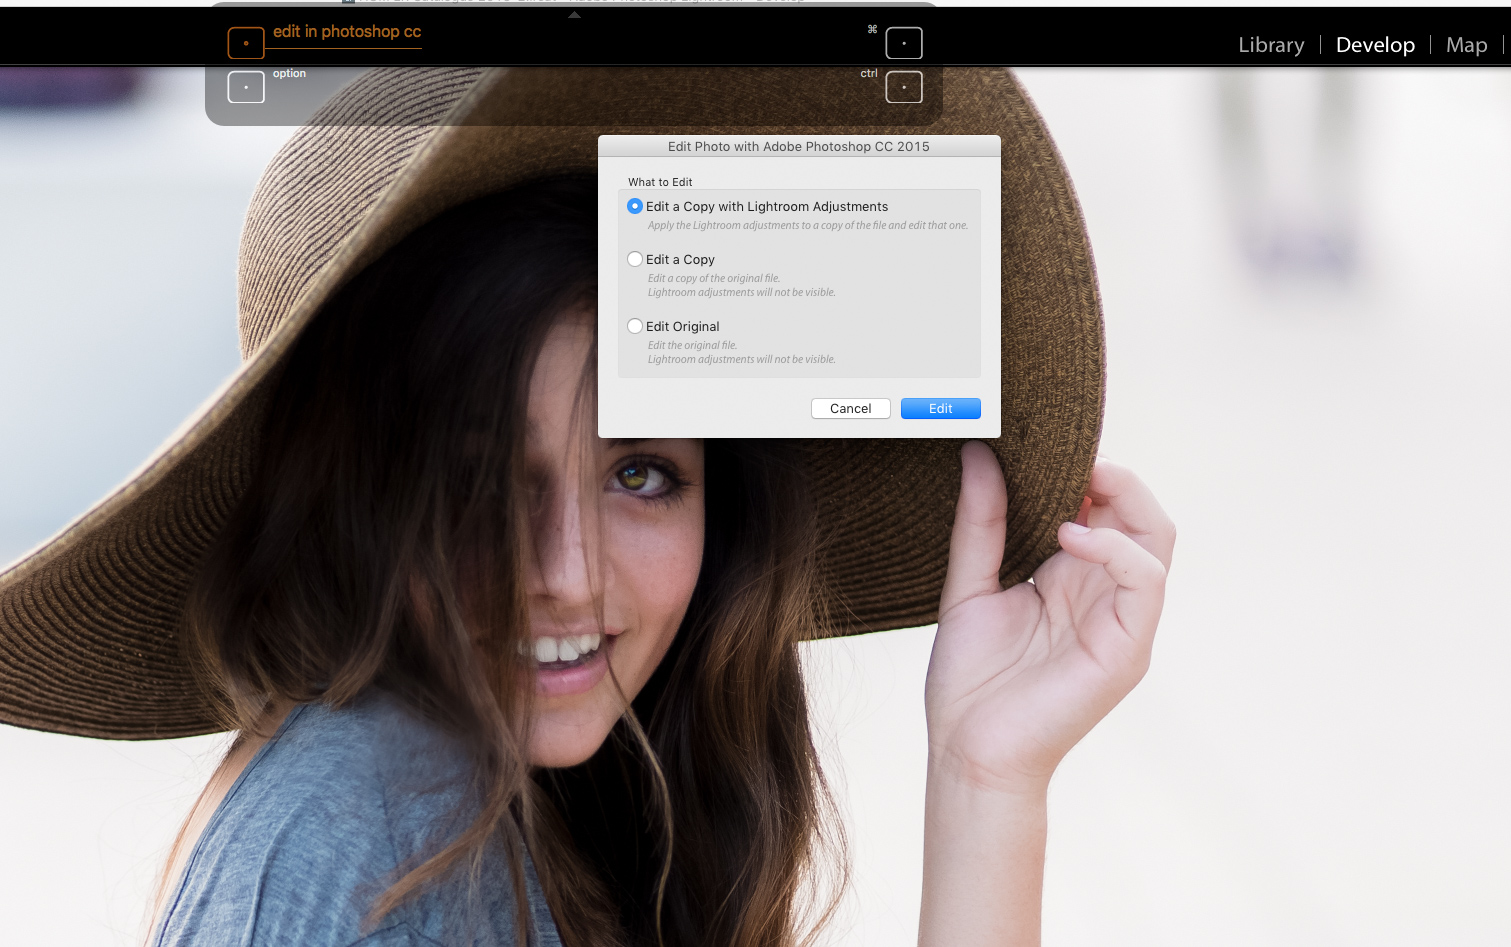Image resolution: width=1511 pixels, height=947 pixels.
Task: Select "Edit a Copy with Lightroom Adjustments"
Action: coord(635,206)
